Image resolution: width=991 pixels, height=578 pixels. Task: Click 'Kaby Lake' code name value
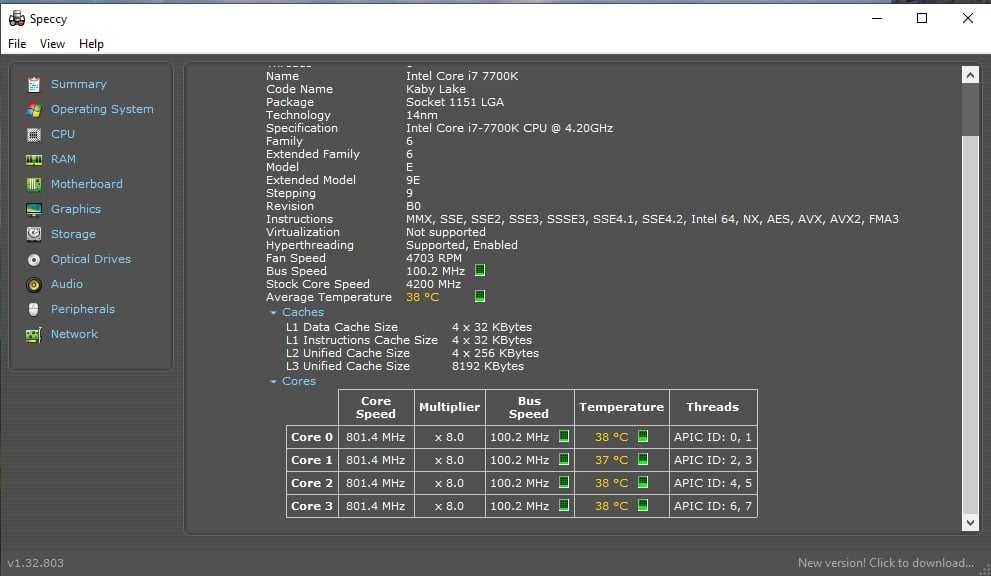[x=436, y=89]
